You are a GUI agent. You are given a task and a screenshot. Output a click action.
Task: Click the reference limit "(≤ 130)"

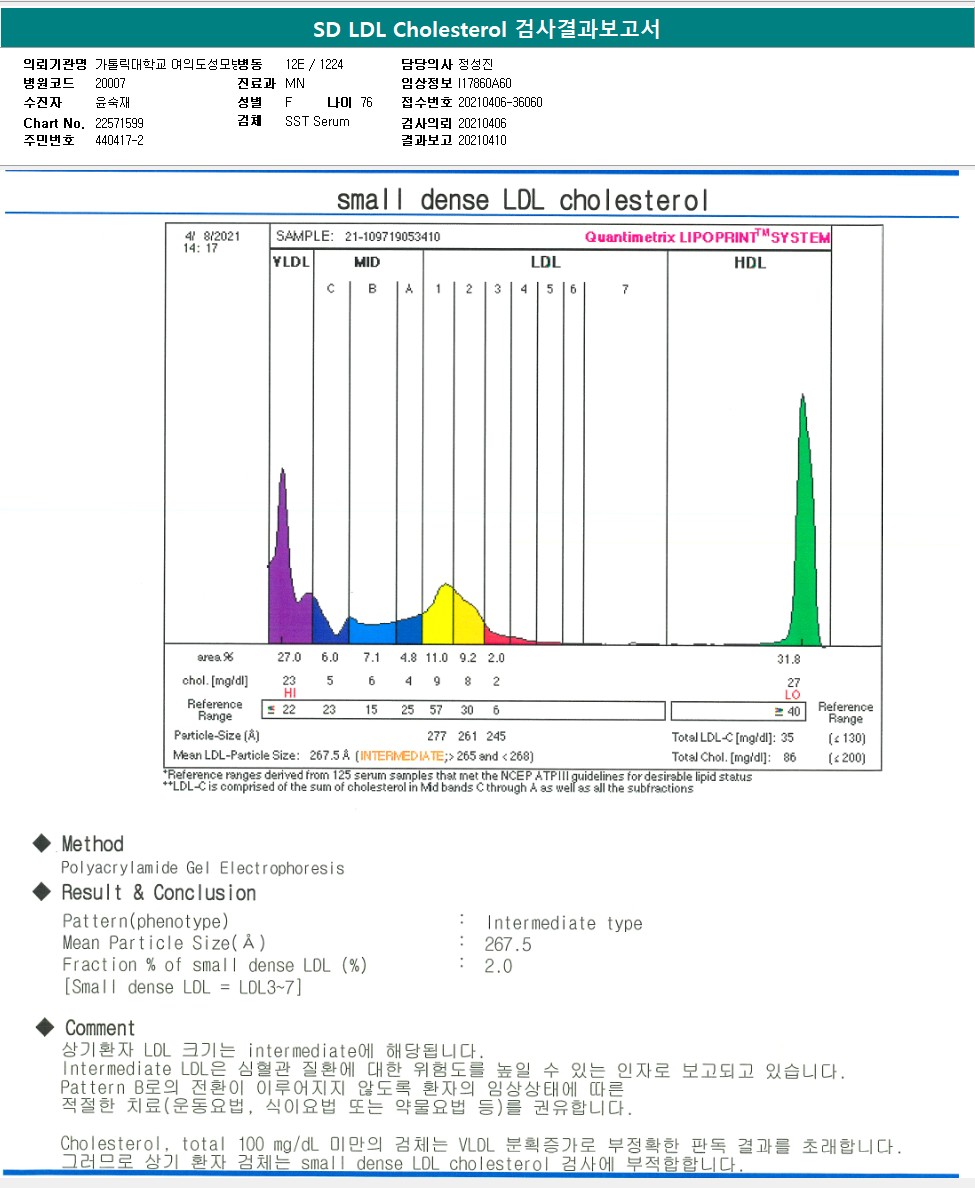[847, 738]
